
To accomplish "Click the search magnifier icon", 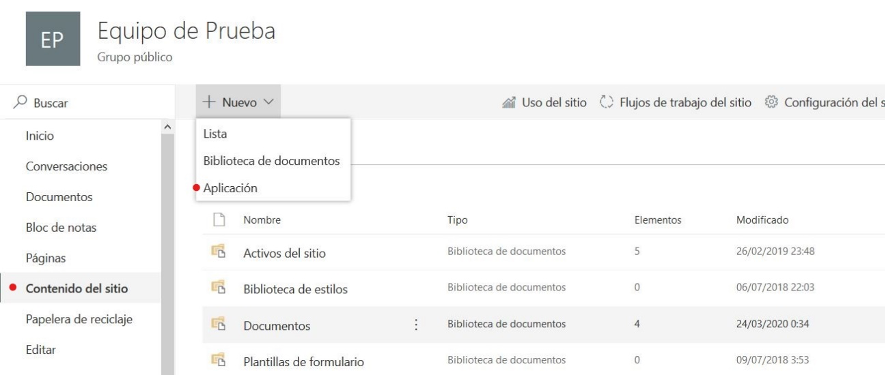I will (20, 102).
